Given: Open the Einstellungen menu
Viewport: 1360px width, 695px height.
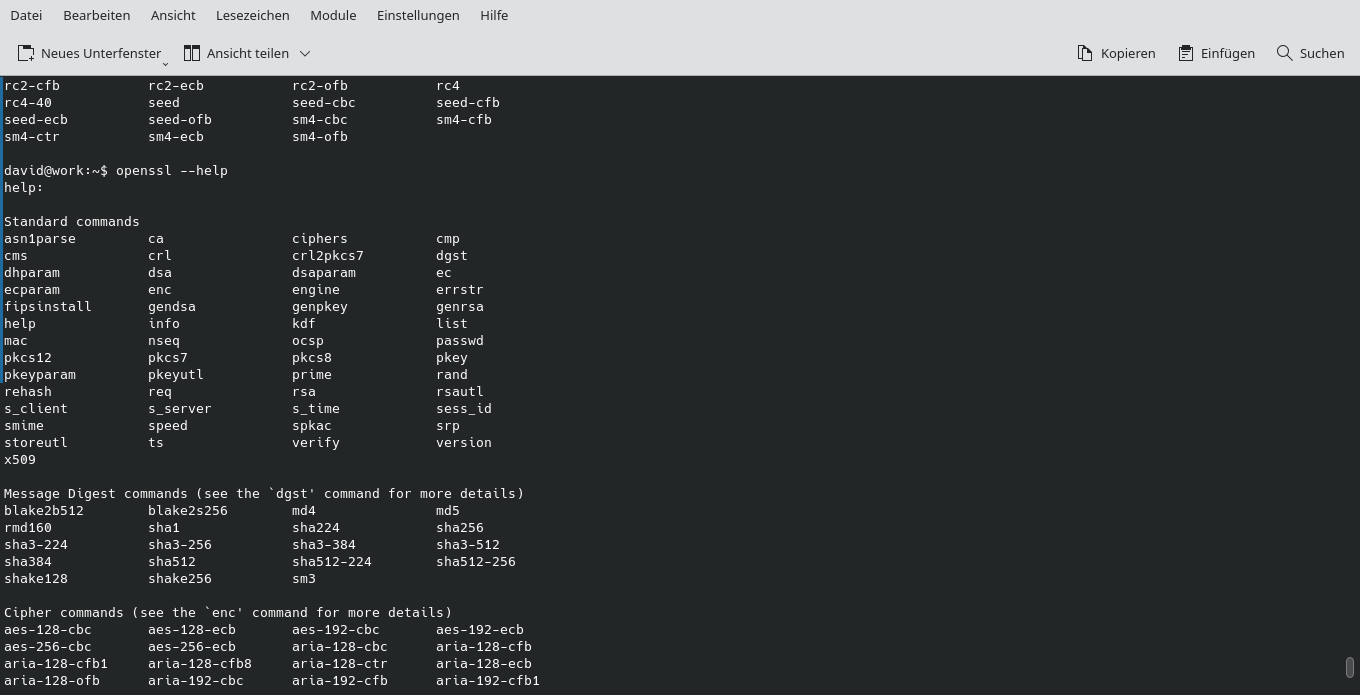Looking at the screenshot, I should coord(418,15).
